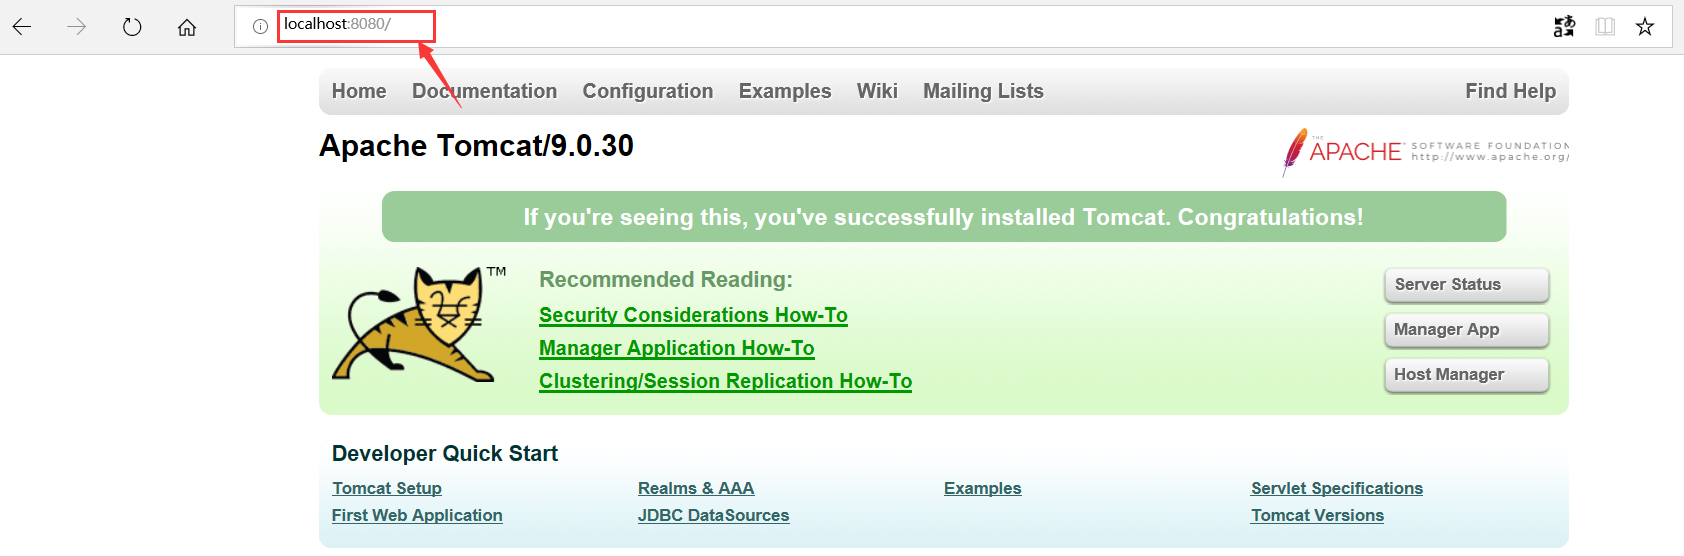The width and height of the screenshot is (1684, 556).
Task: Click the Host Manager button
Action: (x=1467, y=375)
